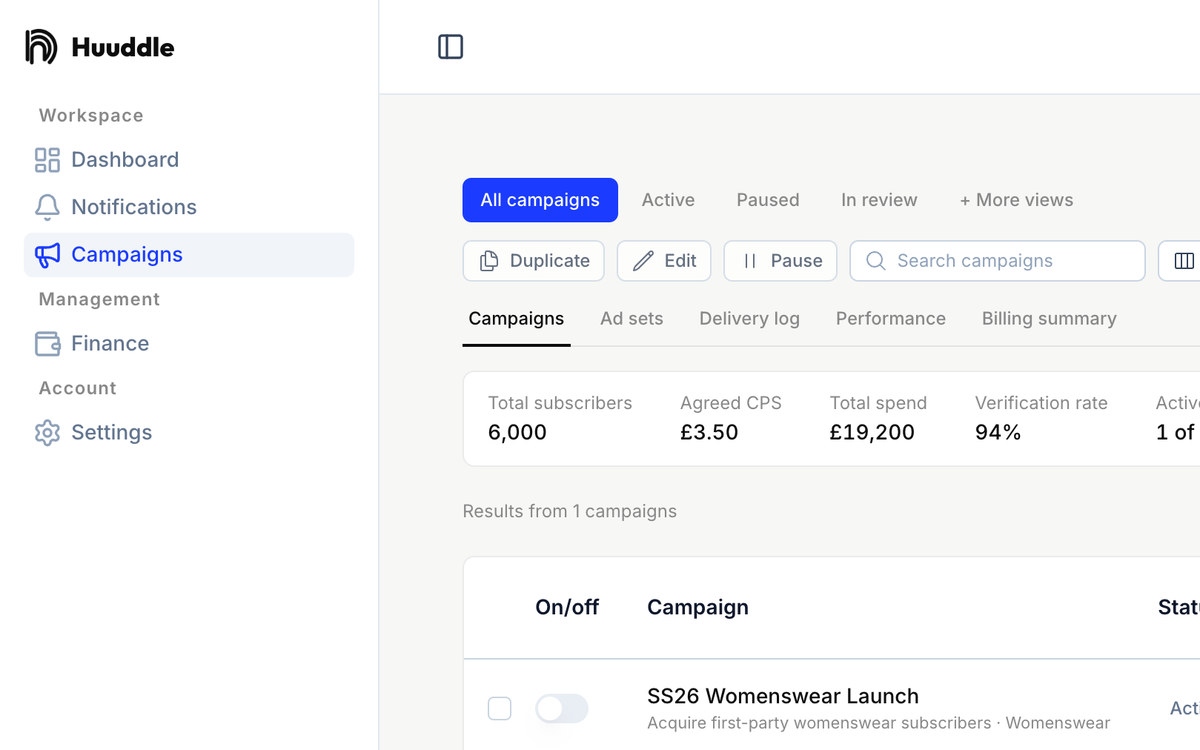
Task: Toggle the sidebar panel icon
Action: tap(451, 47)
